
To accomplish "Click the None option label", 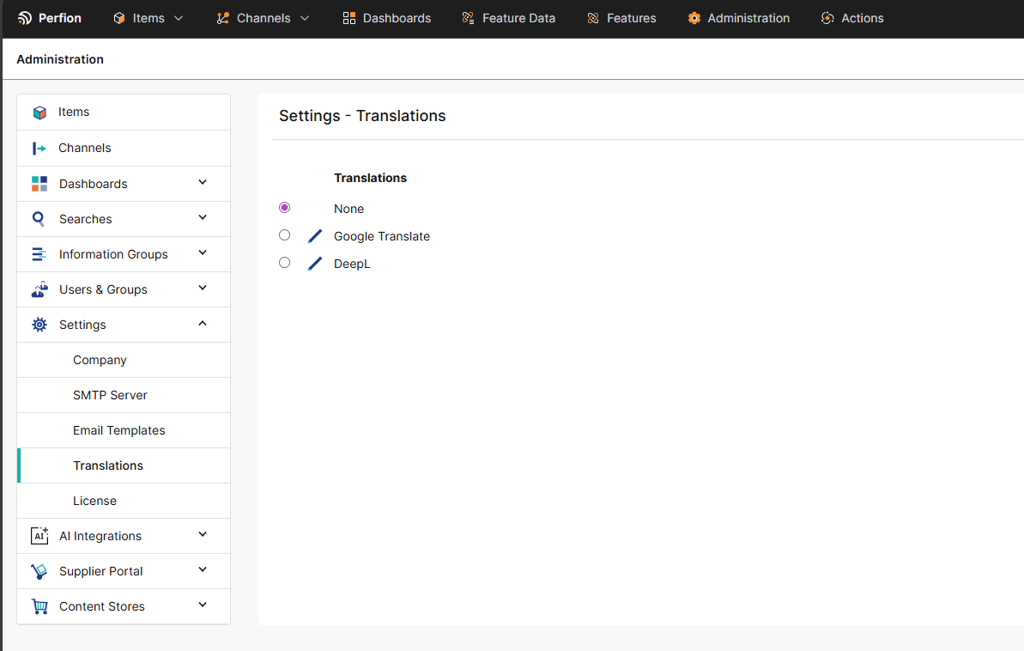I will pos(349,209).
